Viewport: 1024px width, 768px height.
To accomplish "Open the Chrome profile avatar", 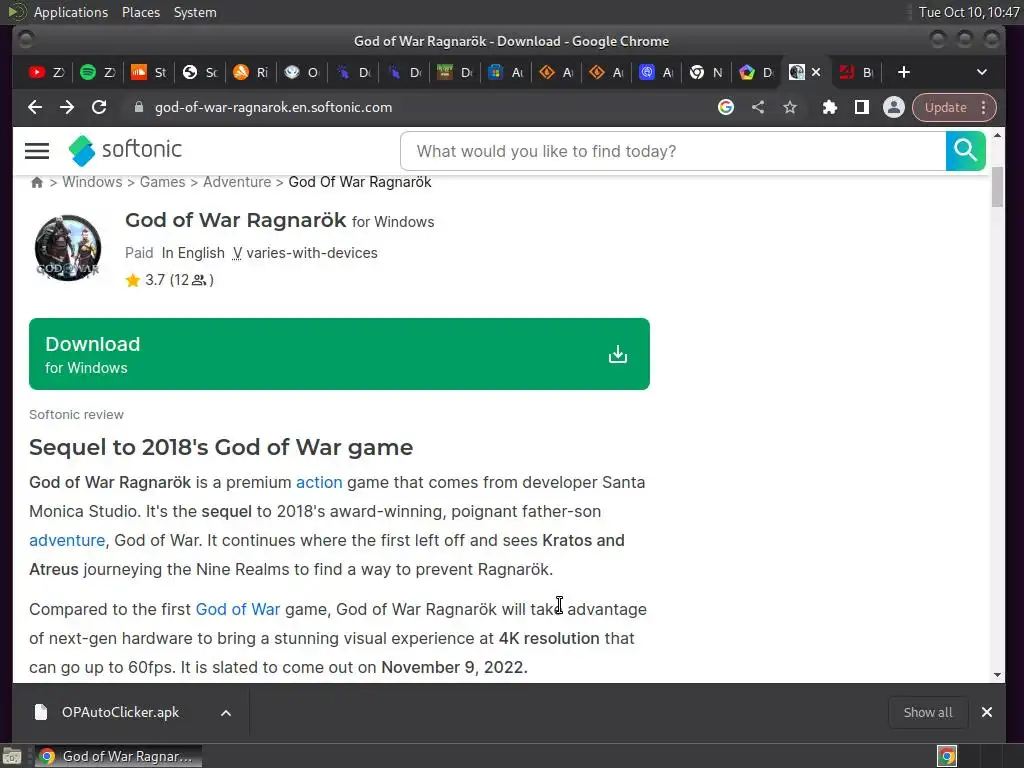I will [x=893, y=107].
